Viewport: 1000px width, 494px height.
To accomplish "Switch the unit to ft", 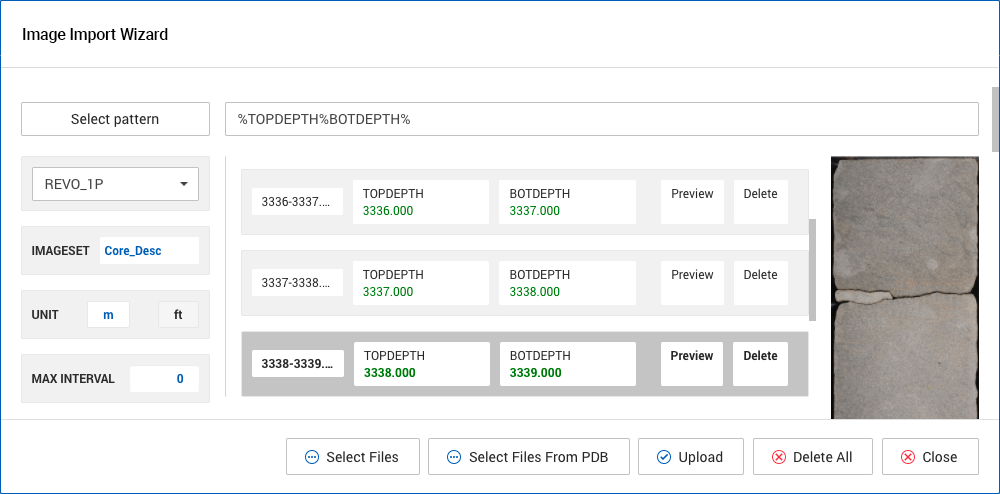I will 178,315.
